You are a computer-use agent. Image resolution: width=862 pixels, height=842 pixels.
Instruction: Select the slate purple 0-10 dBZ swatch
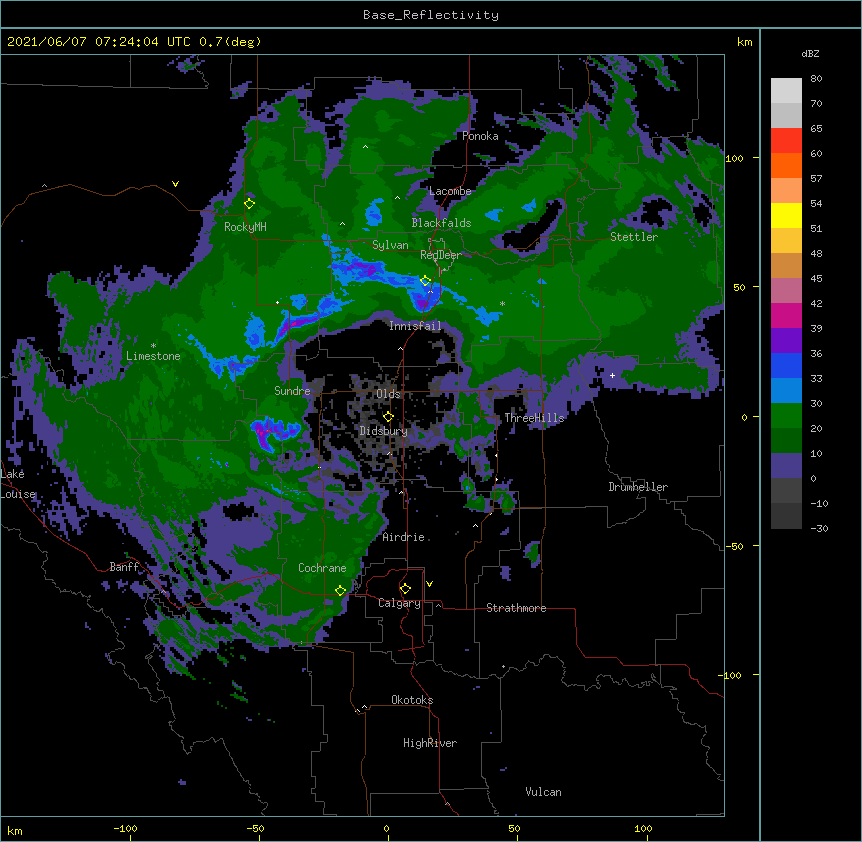[786, 466]
